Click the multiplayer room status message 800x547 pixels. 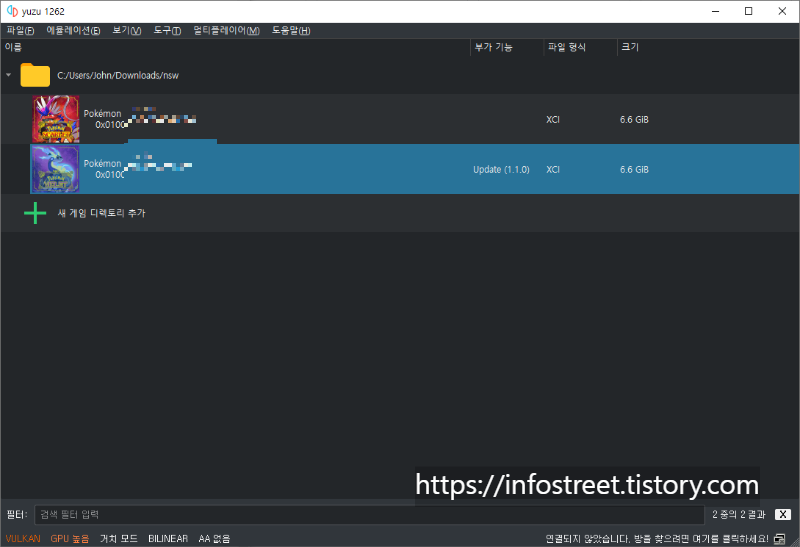[657, 539]
